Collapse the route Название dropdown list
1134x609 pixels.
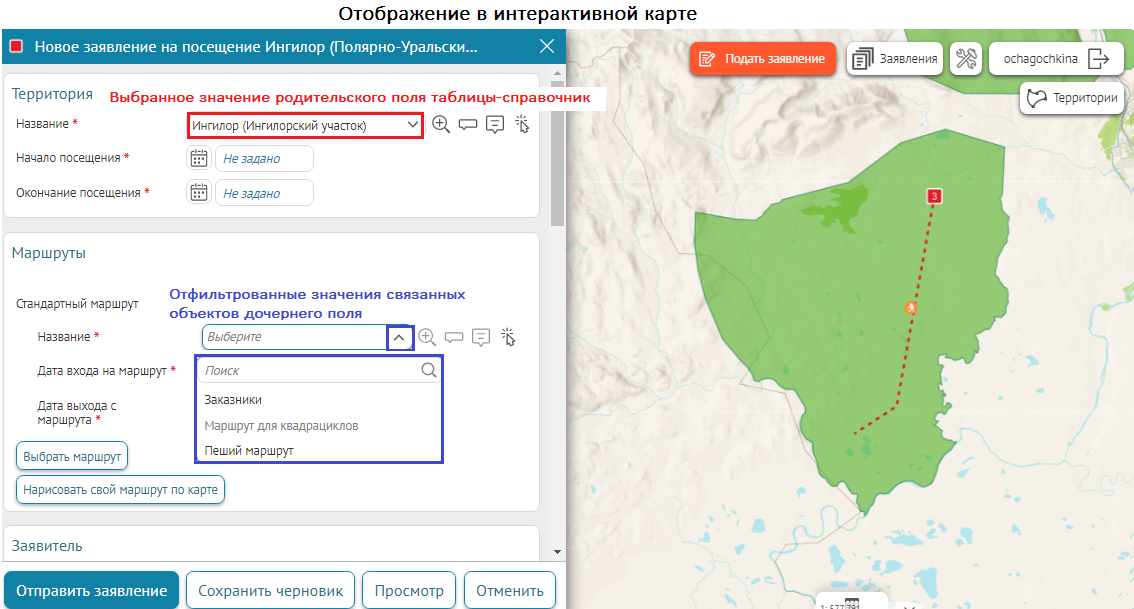click(x=399, y=338)
